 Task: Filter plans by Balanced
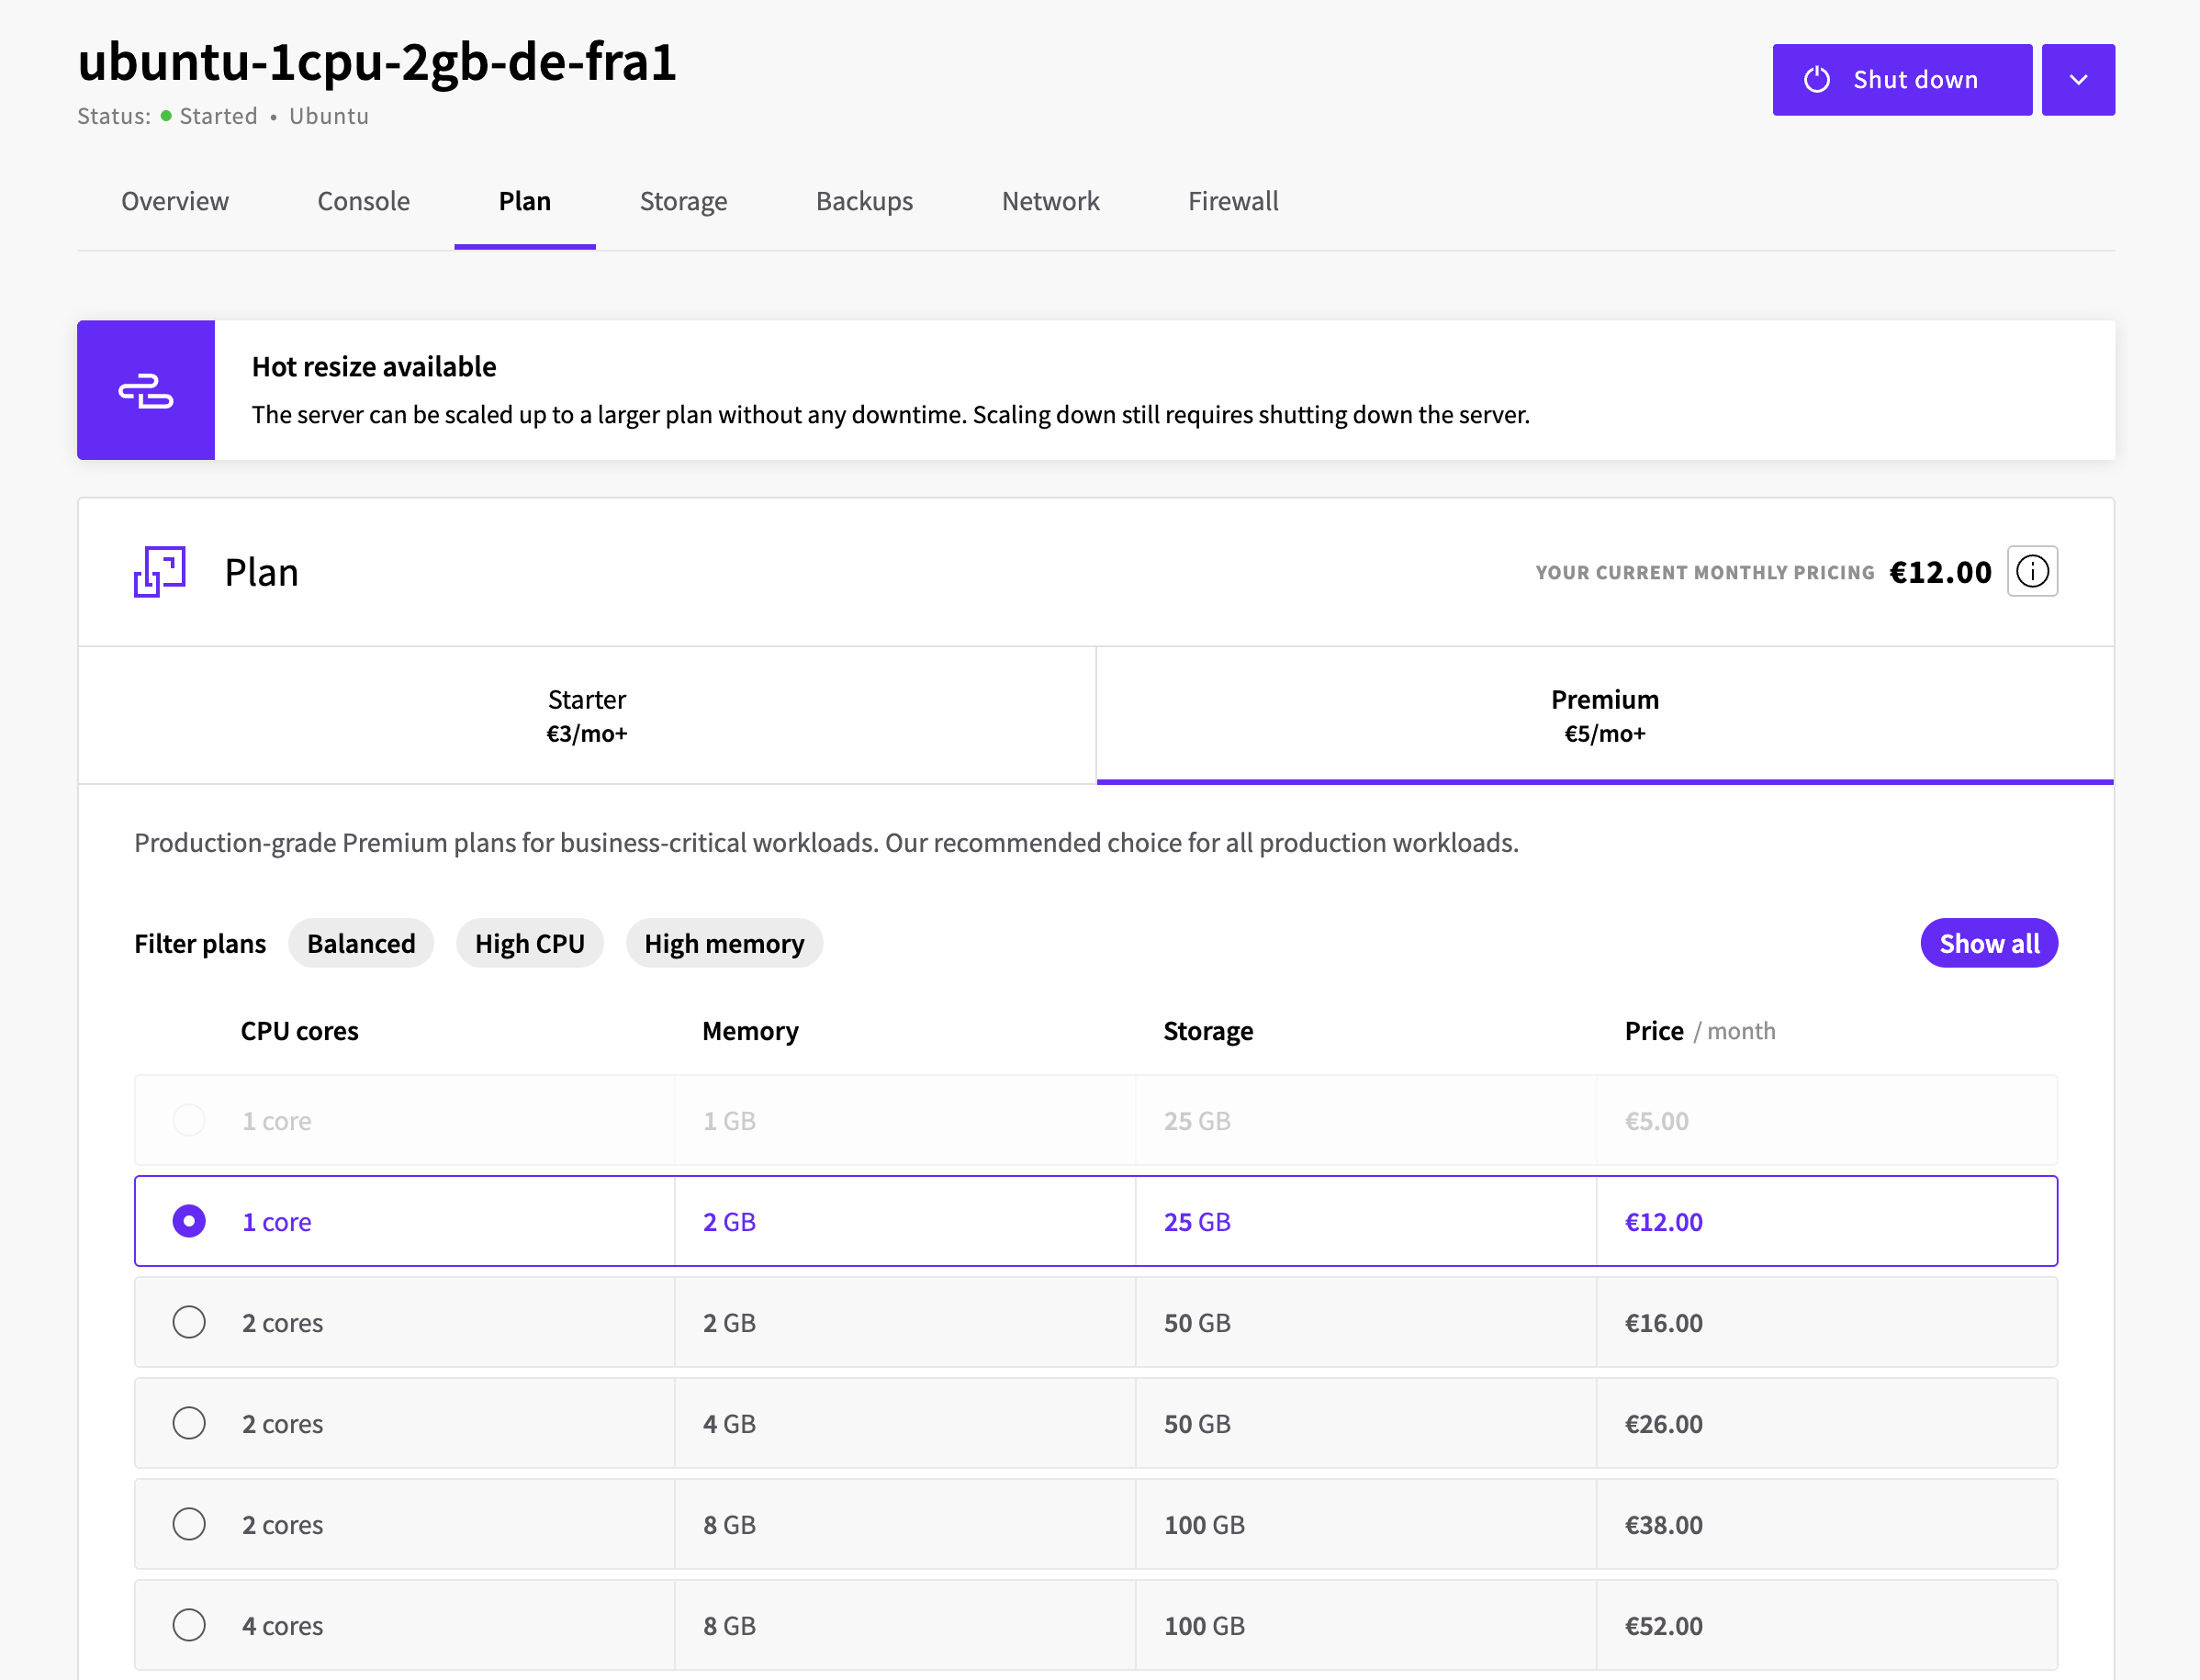[361, 943]
